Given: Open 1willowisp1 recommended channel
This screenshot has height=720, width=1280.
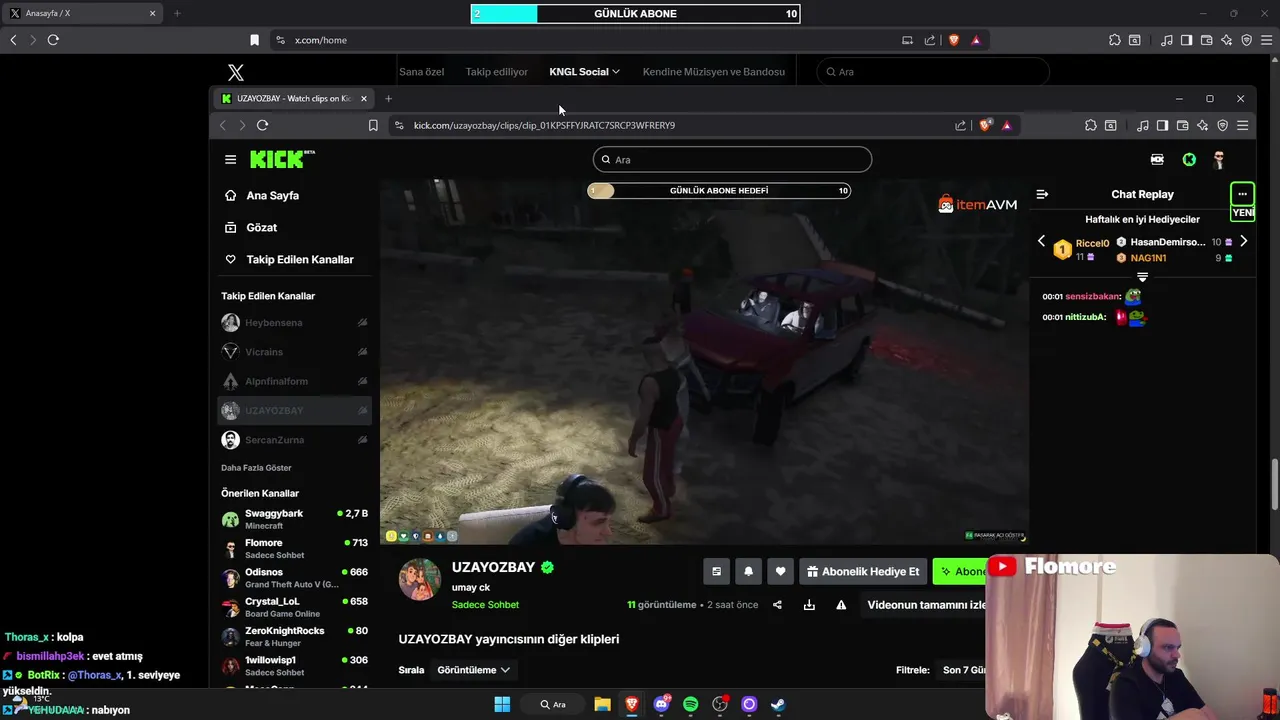Looking at the screenshot, I should click(x=294, y=666).
